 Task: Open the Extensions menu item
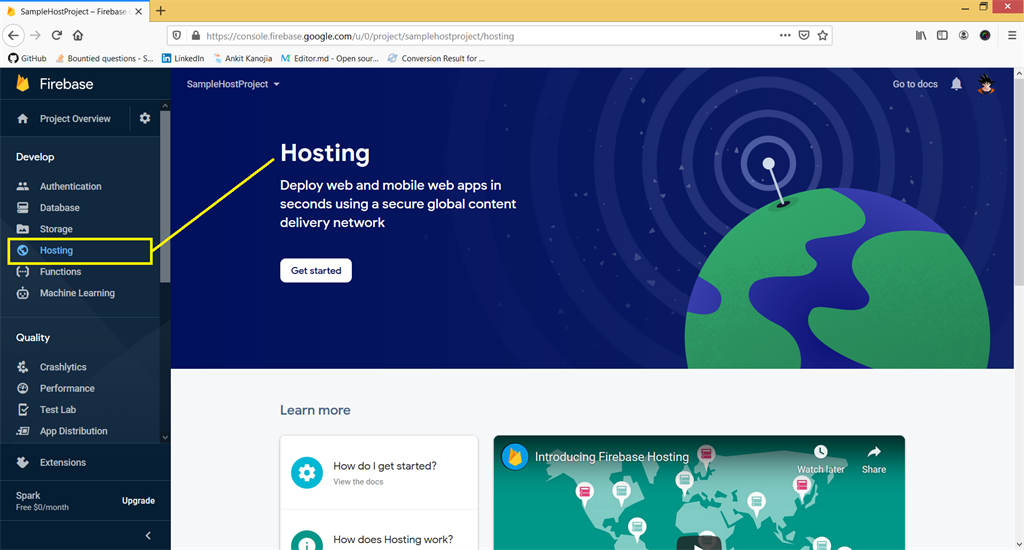click(x=63, y=462)
